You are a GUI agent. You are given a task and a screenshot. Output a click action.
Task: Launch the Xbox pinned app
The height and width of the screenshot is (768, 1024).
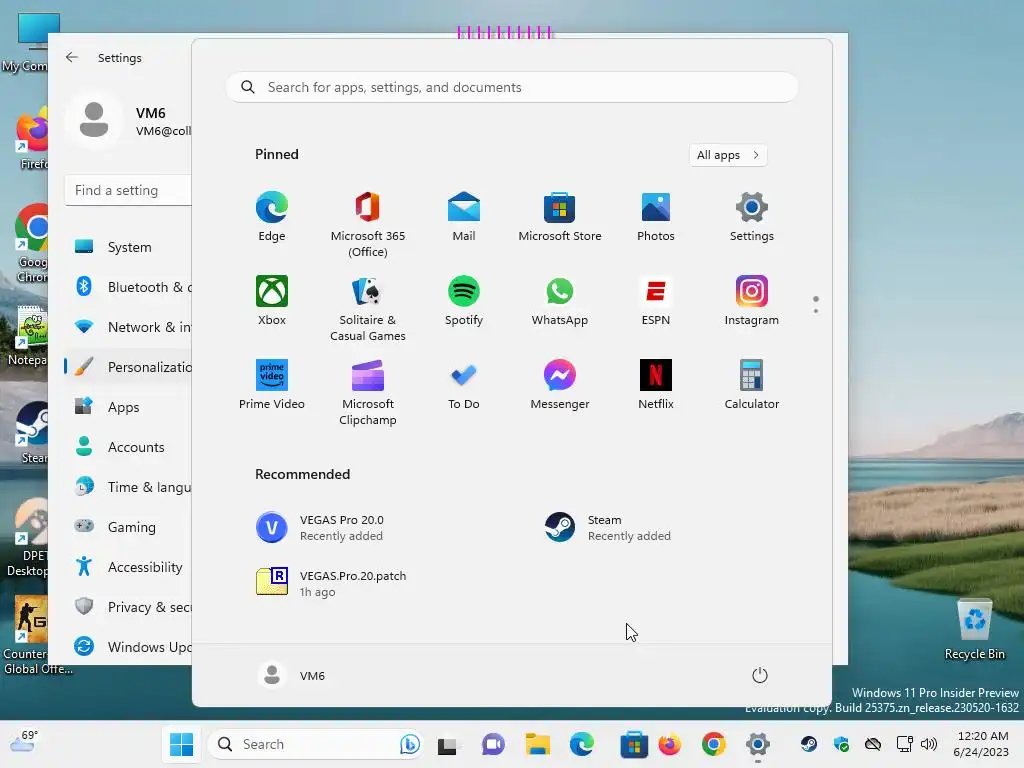pyautogui.click(x=272, y=301)
